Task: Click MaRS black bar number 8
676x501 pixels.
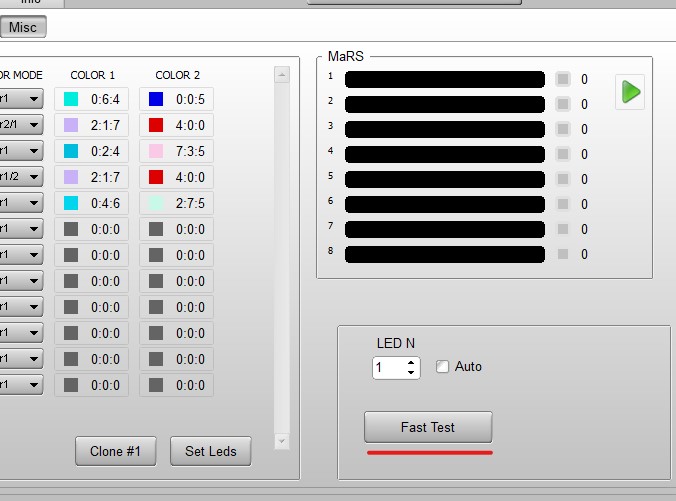Action: click(444, 254)
